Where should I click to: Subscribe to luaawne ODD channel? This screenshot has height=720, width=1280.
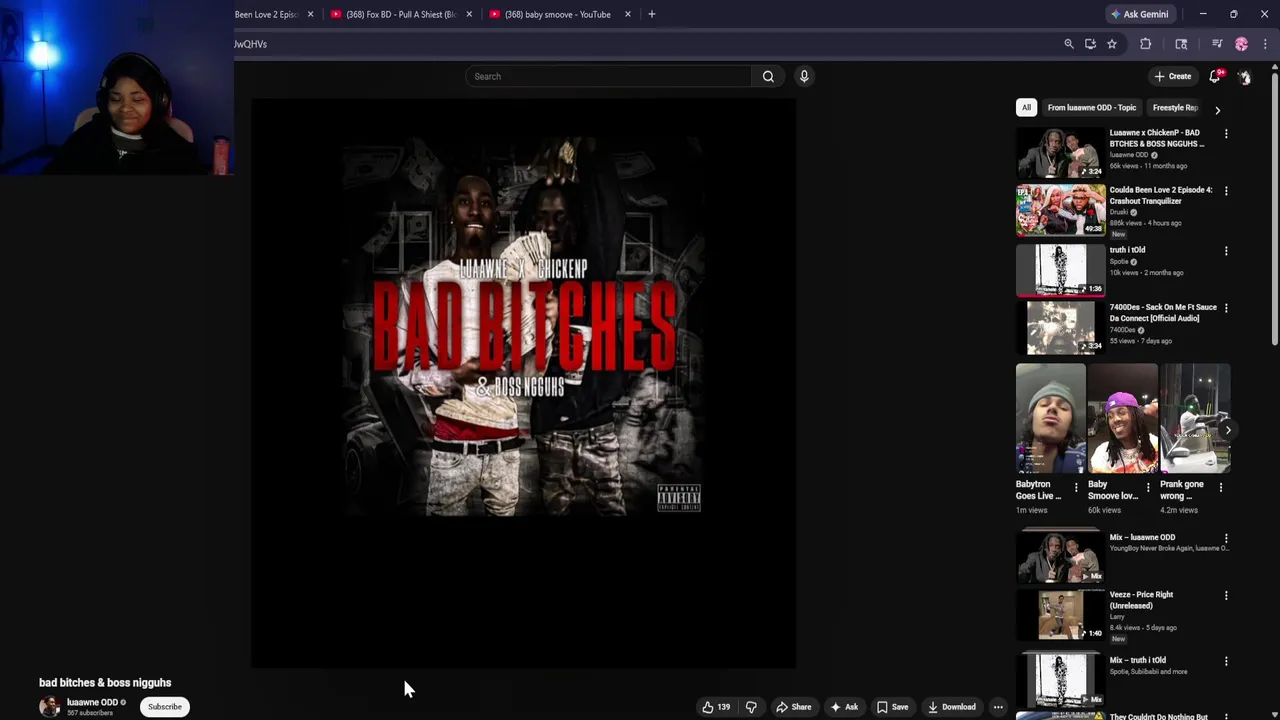point(165,707)
